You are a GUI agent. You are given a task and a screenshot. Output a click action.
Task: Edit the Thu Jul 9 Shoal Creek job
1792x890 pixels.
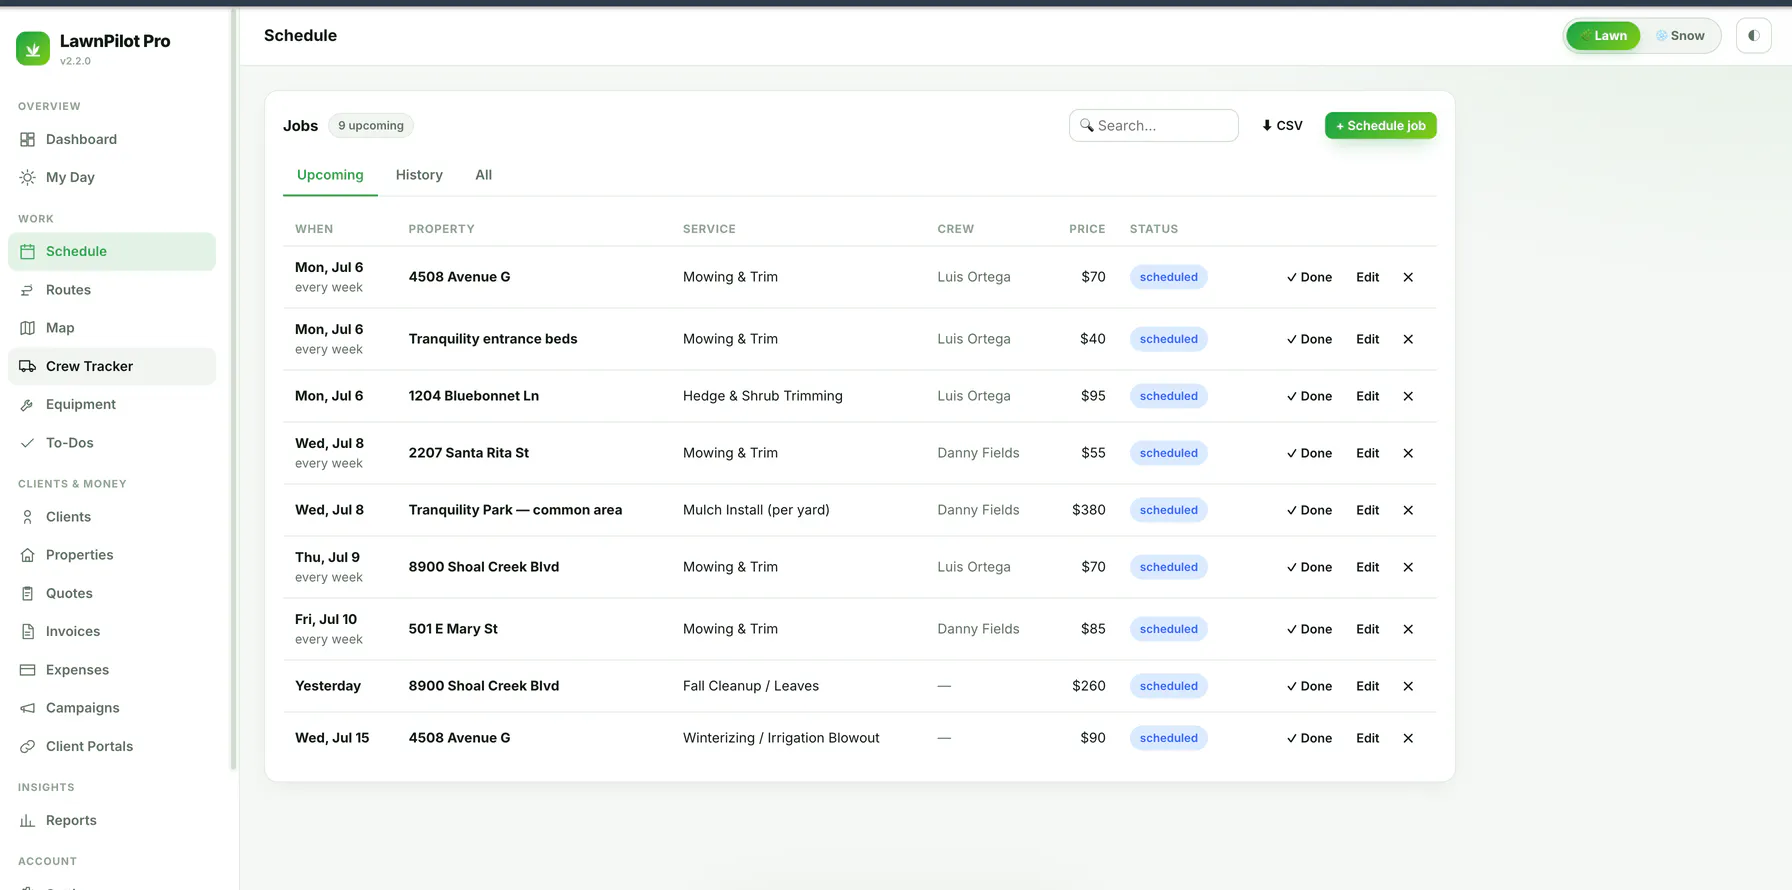(1367, 567)
